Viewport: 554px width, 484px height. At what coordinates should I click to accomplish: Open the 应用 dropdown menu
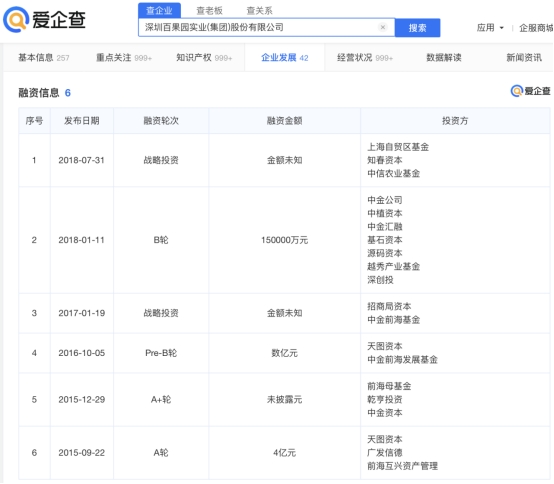pos(490,28)
